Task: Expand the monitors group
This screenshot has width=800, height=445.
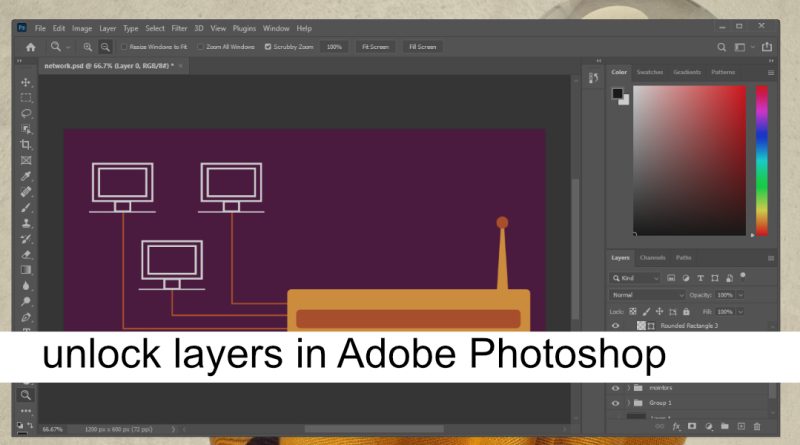Action: click(x=629, y=388)
